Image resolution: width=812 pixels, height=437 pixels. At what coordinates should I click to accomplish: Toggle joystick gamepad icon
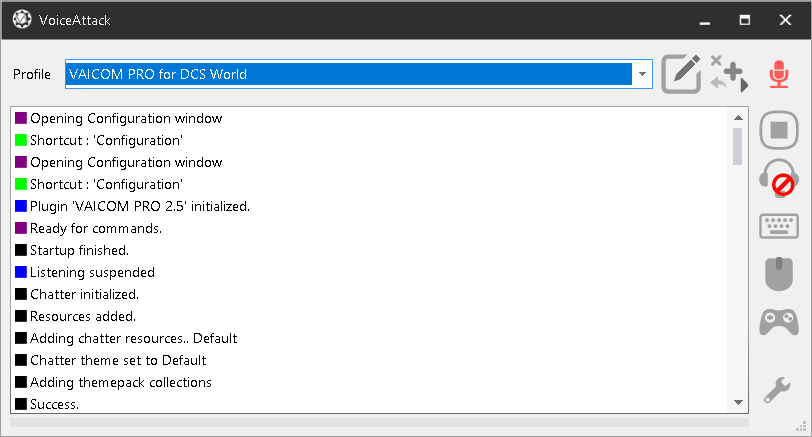click(x=779, y=322)
